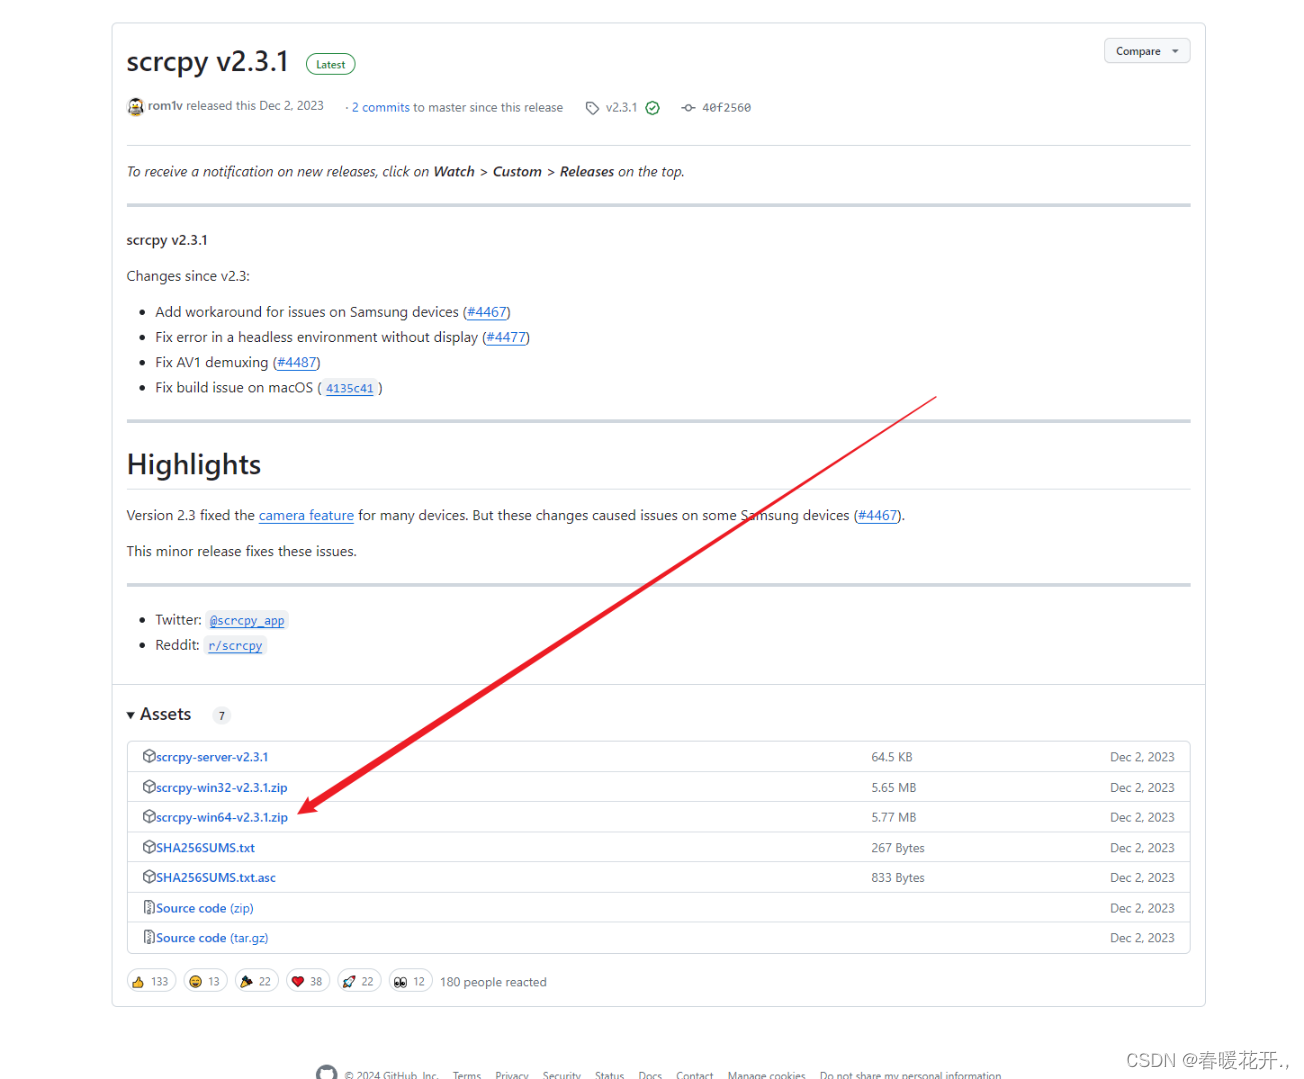This screenshot has height=1079, width=1304.
Task: Click the 833 Bytes size value
Action: tap(897, 877)
